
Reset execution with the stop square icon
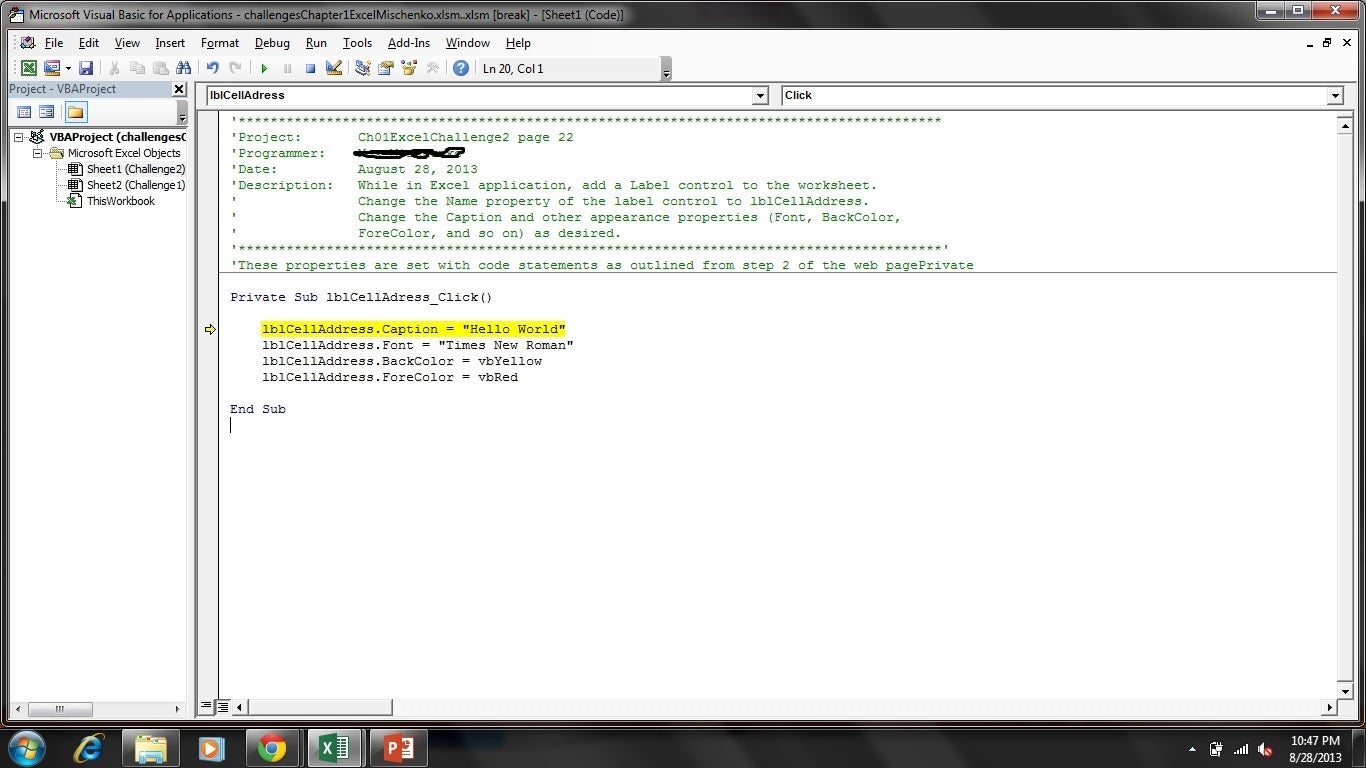(x=310, y=68)
